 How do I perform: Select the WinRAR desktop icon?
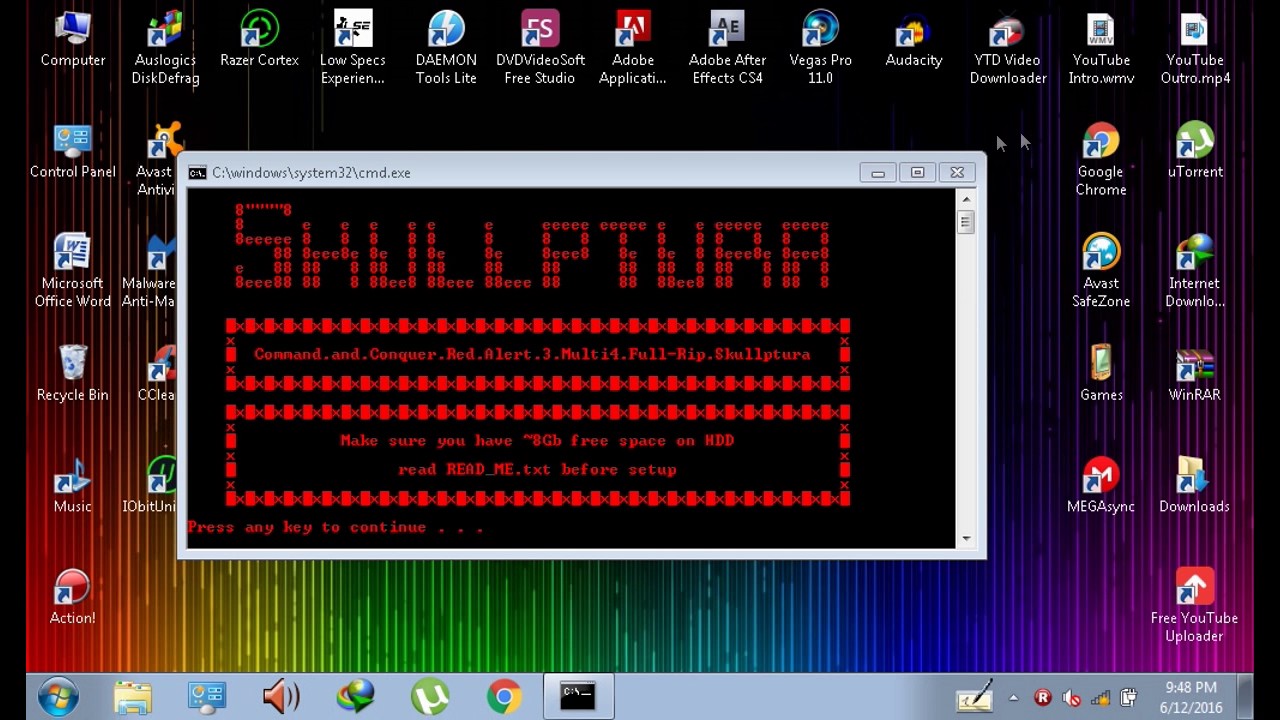pos(1195,374)
